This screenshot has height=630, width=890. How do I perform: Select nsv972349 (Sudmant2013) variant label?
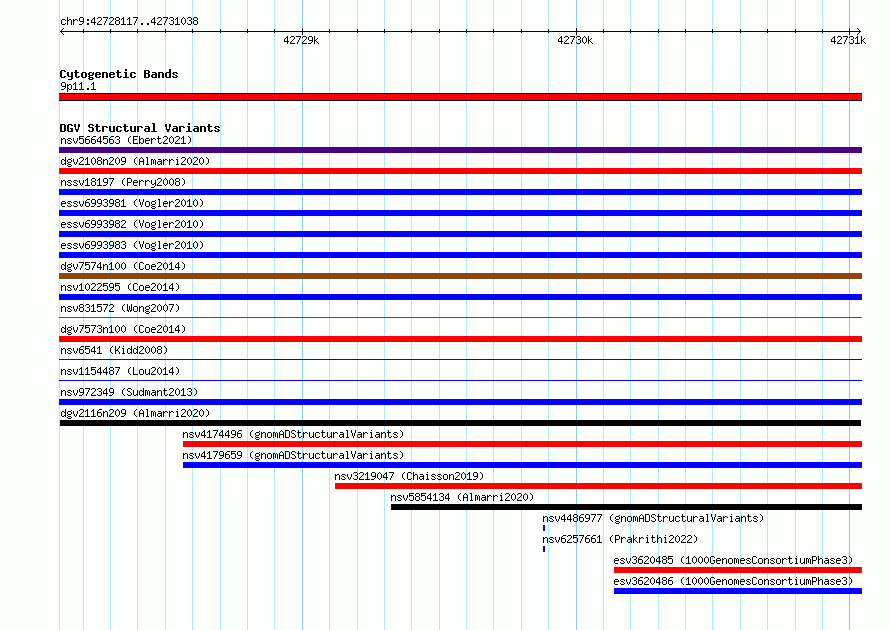(x=129, y=392)
